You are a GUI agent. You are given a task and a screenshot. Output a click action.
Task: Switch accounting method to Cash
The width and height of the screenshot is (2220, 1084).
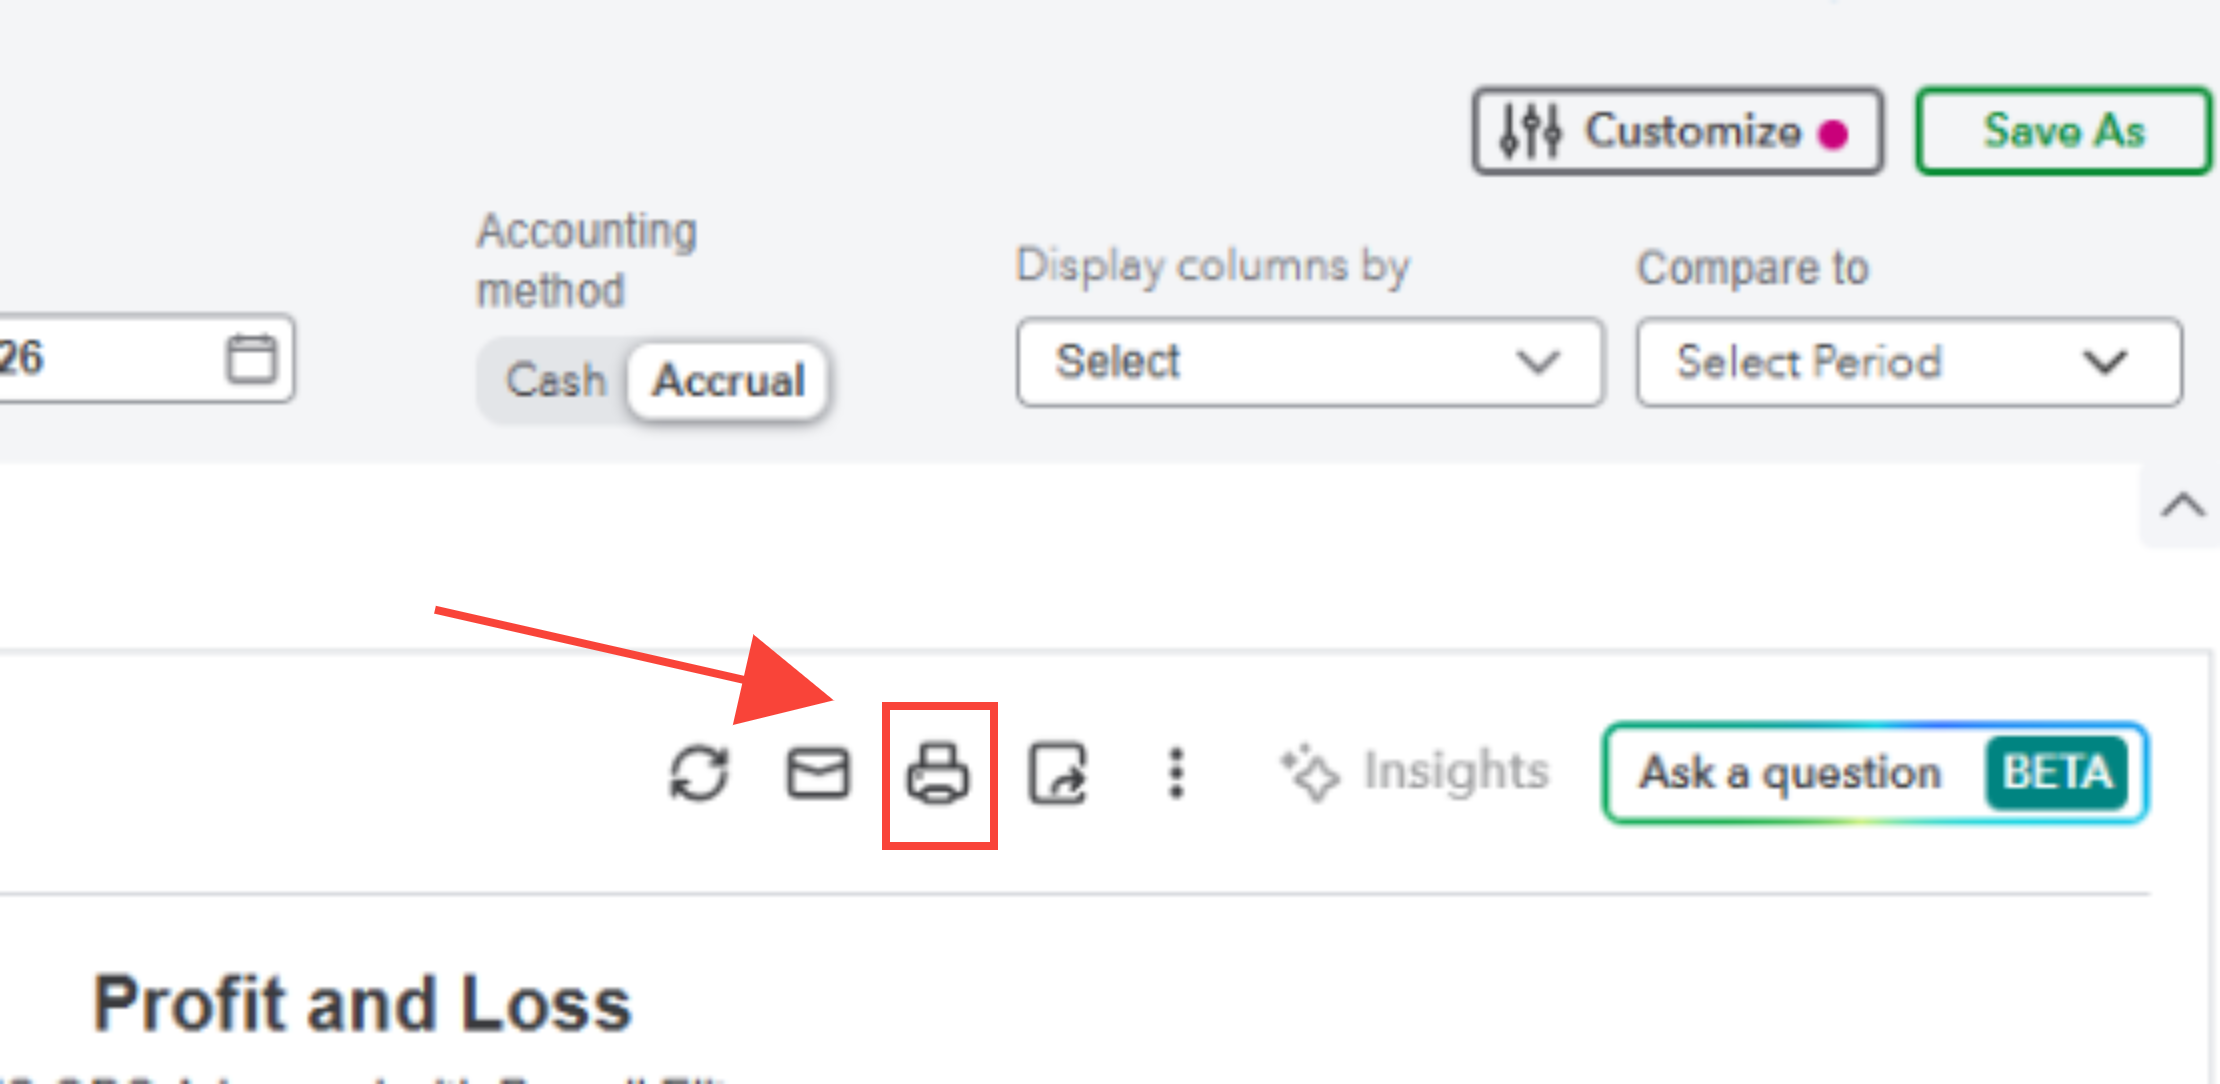pos(555,381)
